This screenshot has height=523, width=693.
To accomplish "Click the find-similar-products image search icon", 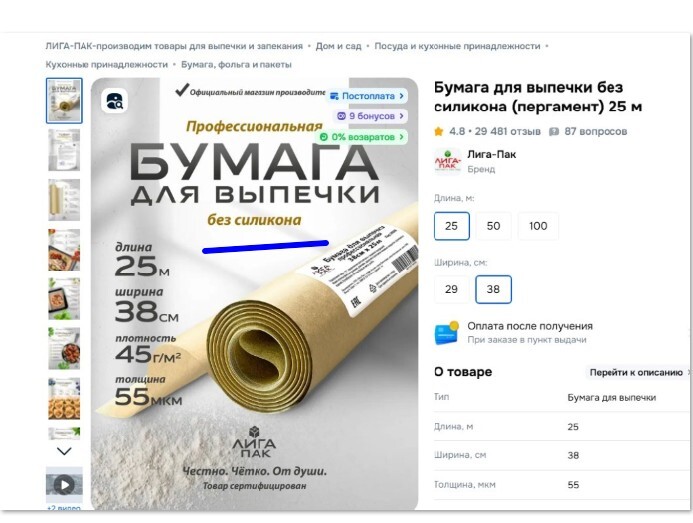I will click(115, 101).
